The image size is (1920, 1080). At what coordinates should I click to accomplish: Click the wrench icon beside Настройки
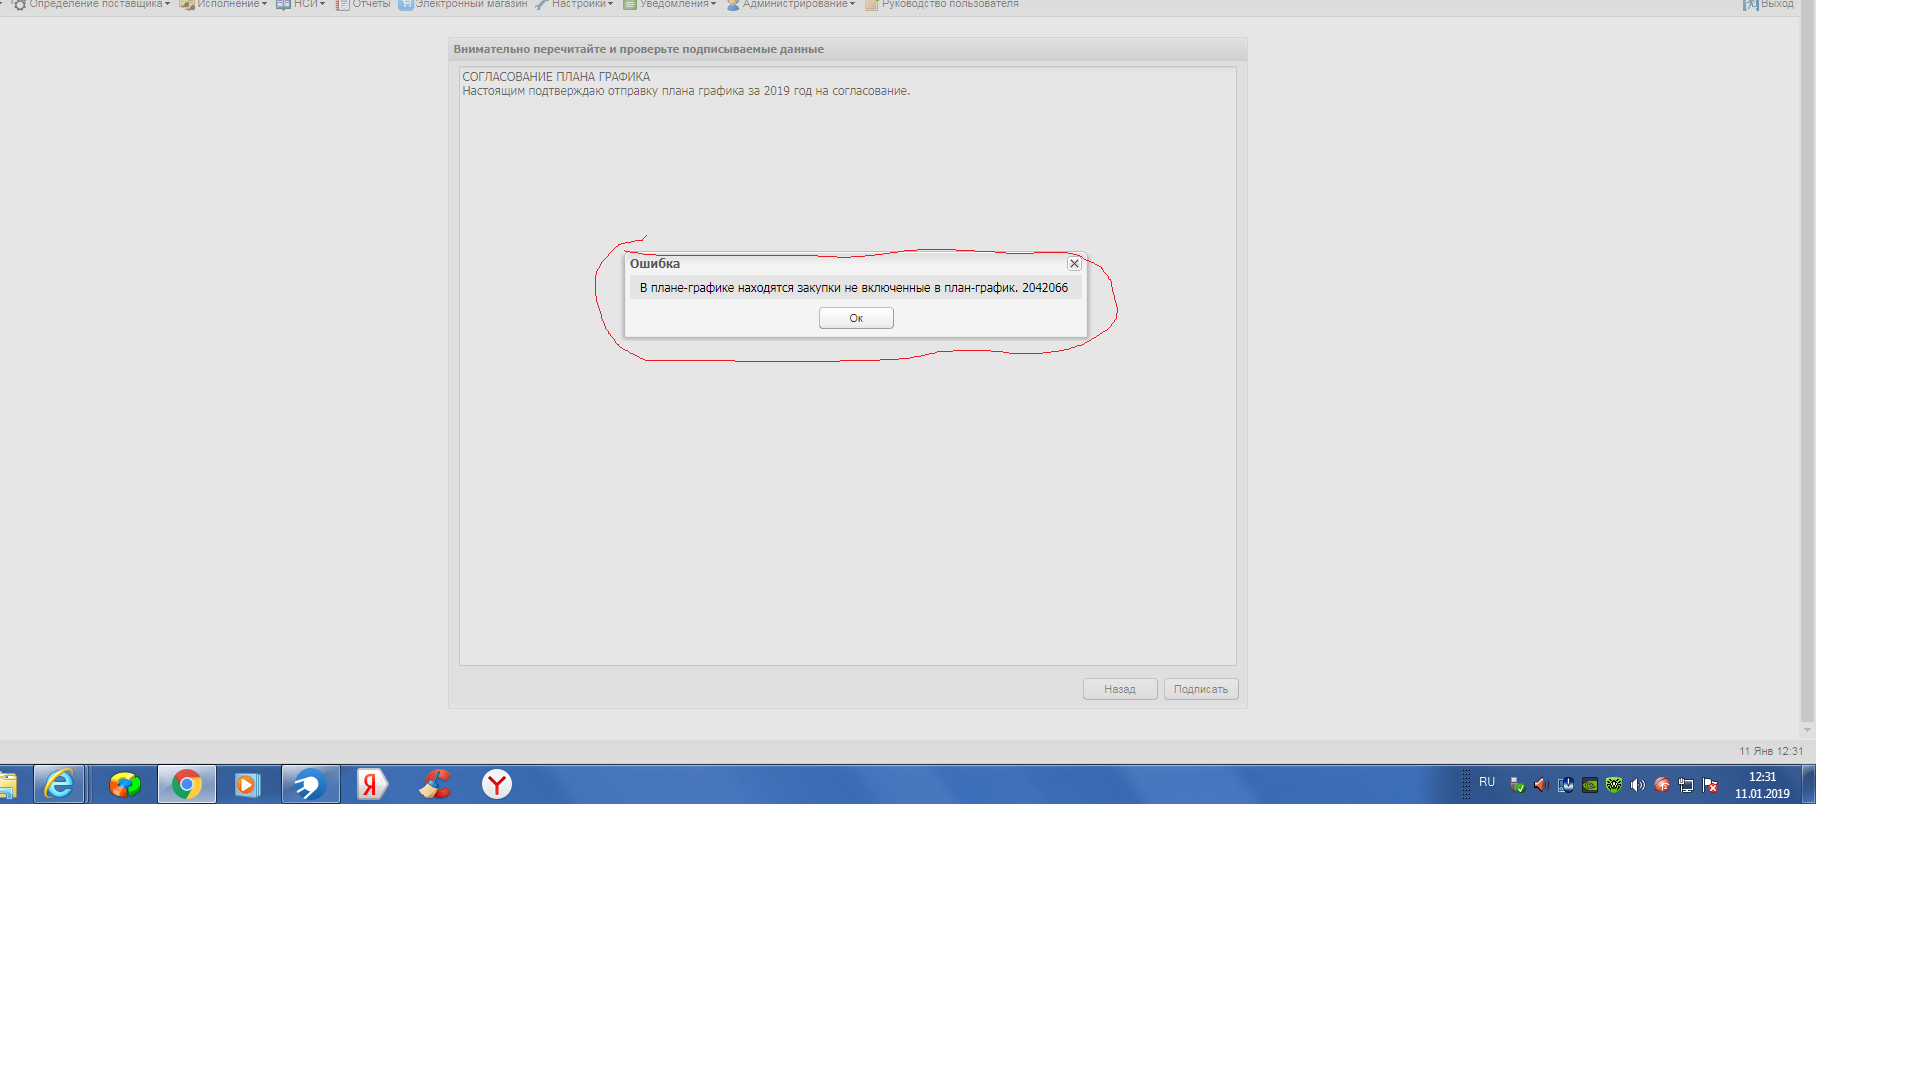pos(541,4)
